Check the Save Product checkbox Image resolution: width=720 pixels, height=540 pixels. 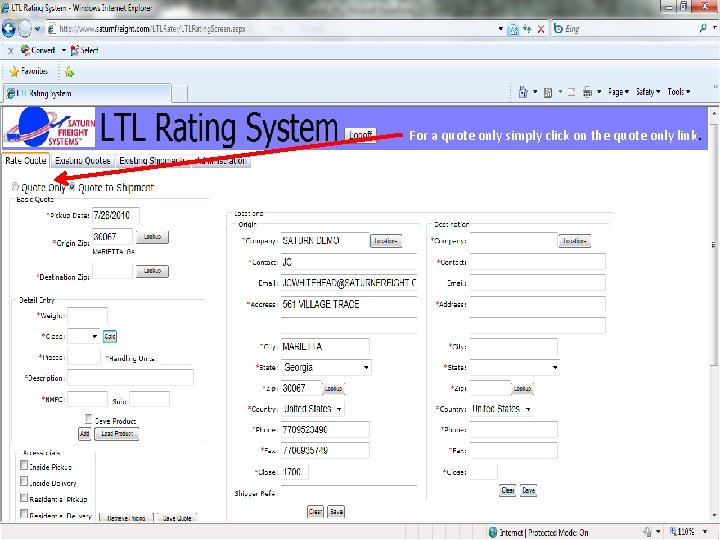pos(89,419)
